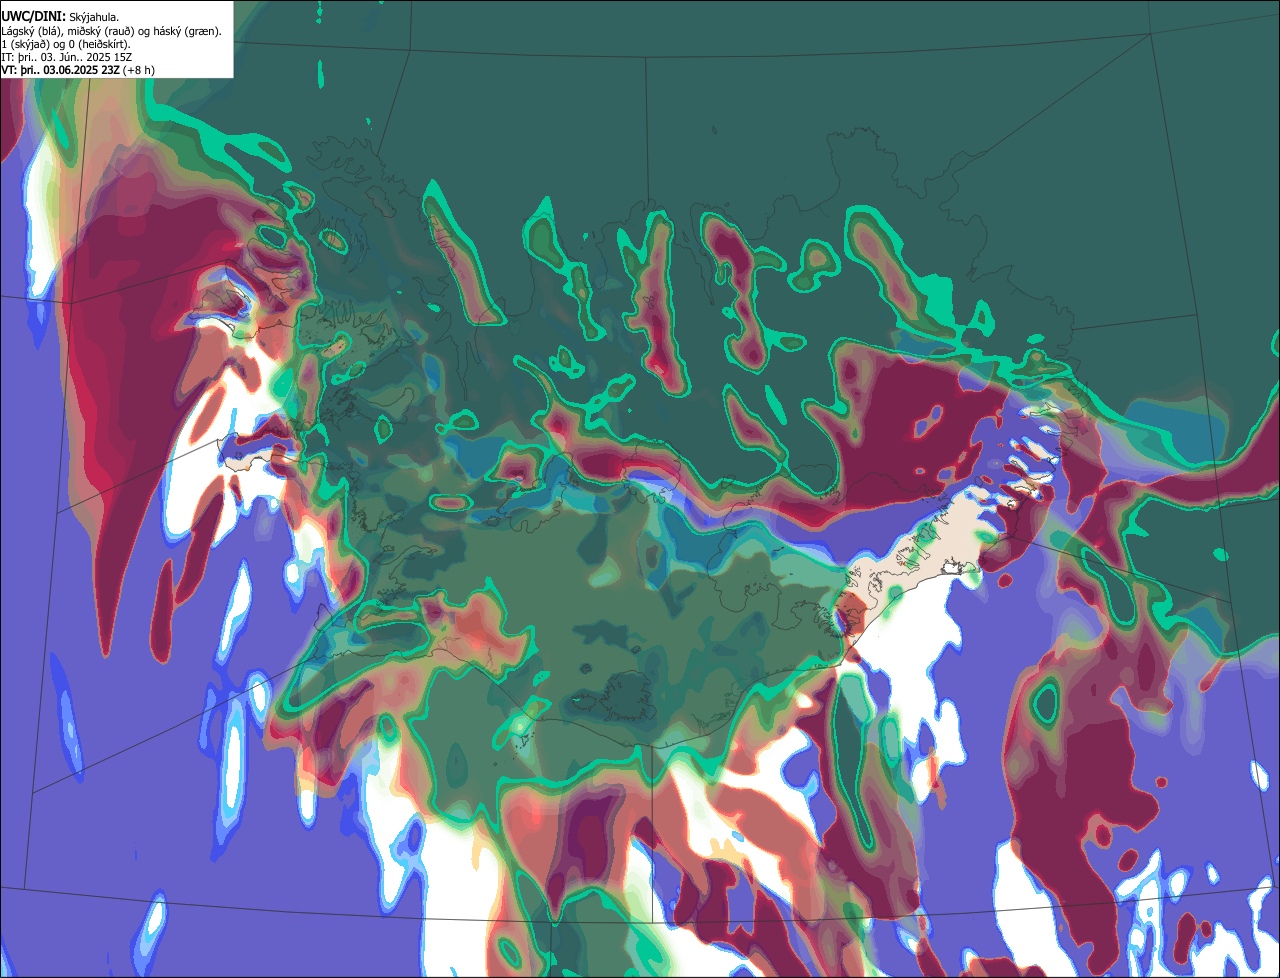Click the 'UWC/DINI: Skýjahula.' title text
The image size is (1280, 978).
tap(60, 17)
